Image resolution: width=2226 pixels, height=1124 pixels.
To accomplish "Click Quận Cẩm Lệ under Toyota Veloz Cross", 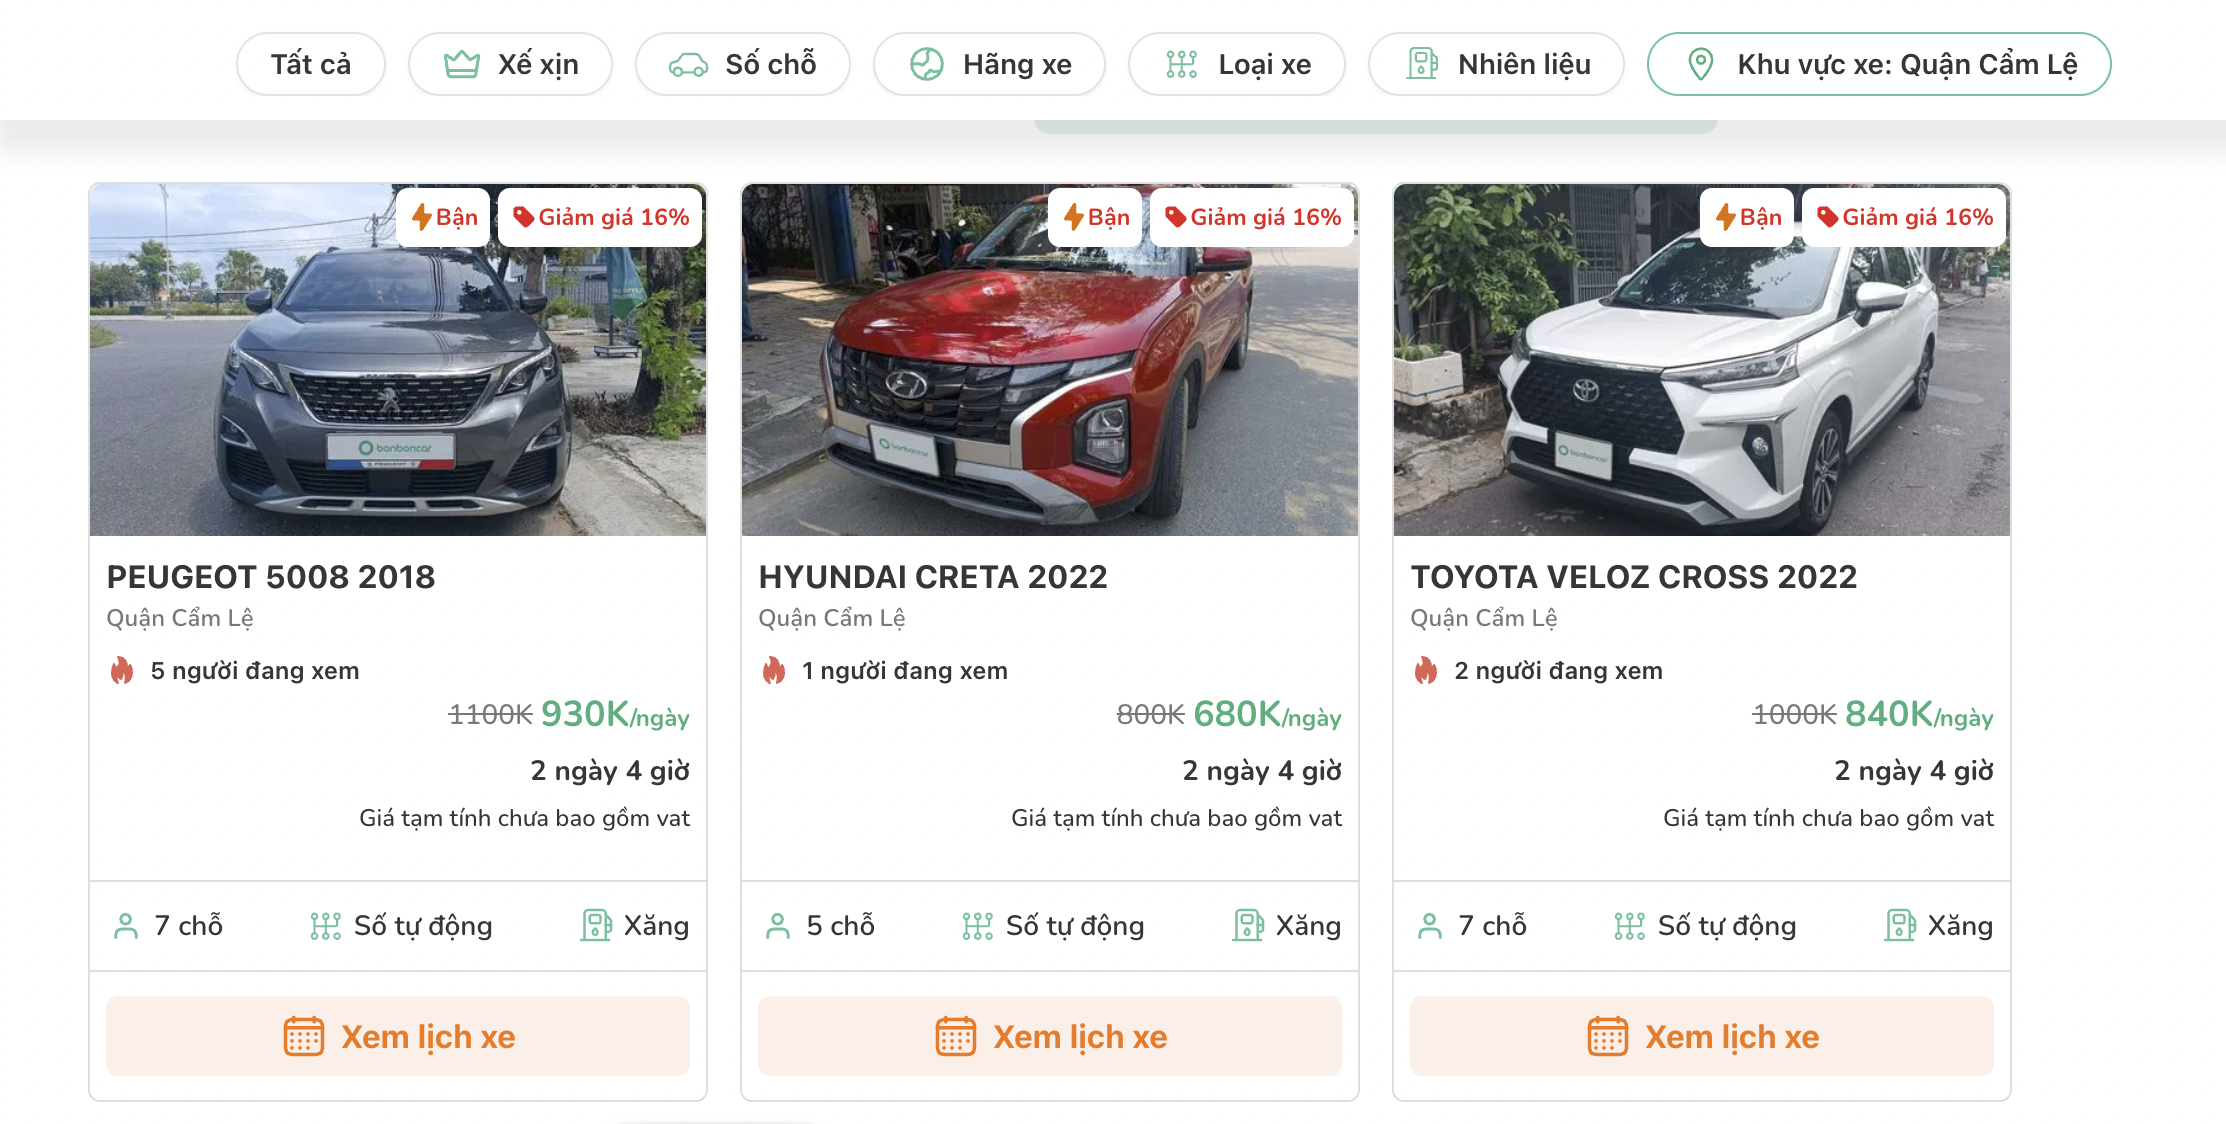I will (x=1484, y=618).
